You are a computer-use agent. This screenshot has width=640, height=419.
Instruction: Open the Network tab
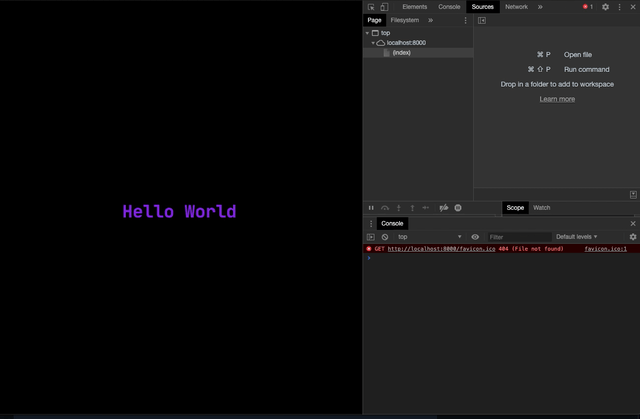[x=516, y=7]
